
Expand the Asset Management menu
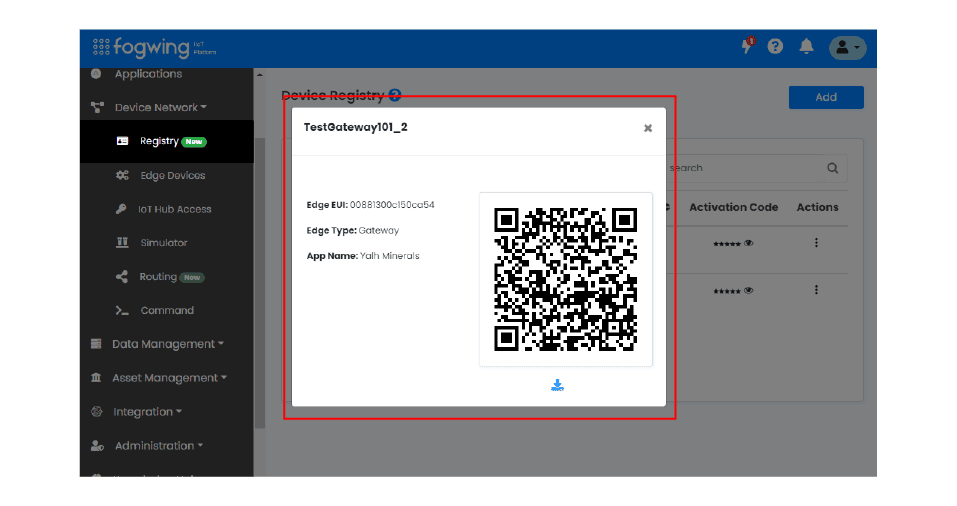(169, 378)
